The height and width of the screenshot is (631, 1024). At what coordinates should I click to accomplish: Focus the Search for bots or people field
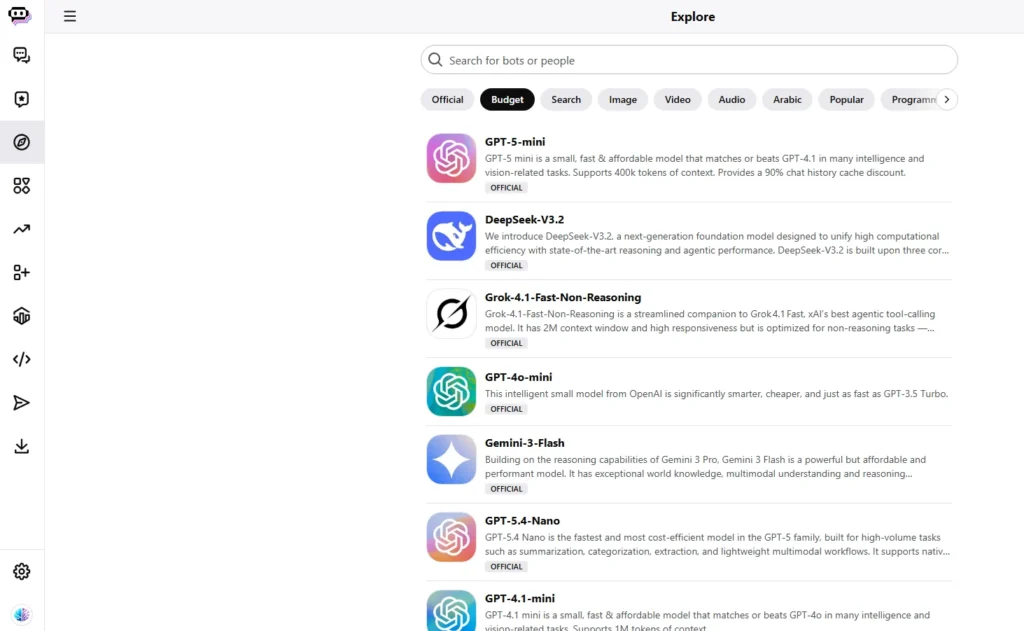pyautogui.click(x=689, y=60)
